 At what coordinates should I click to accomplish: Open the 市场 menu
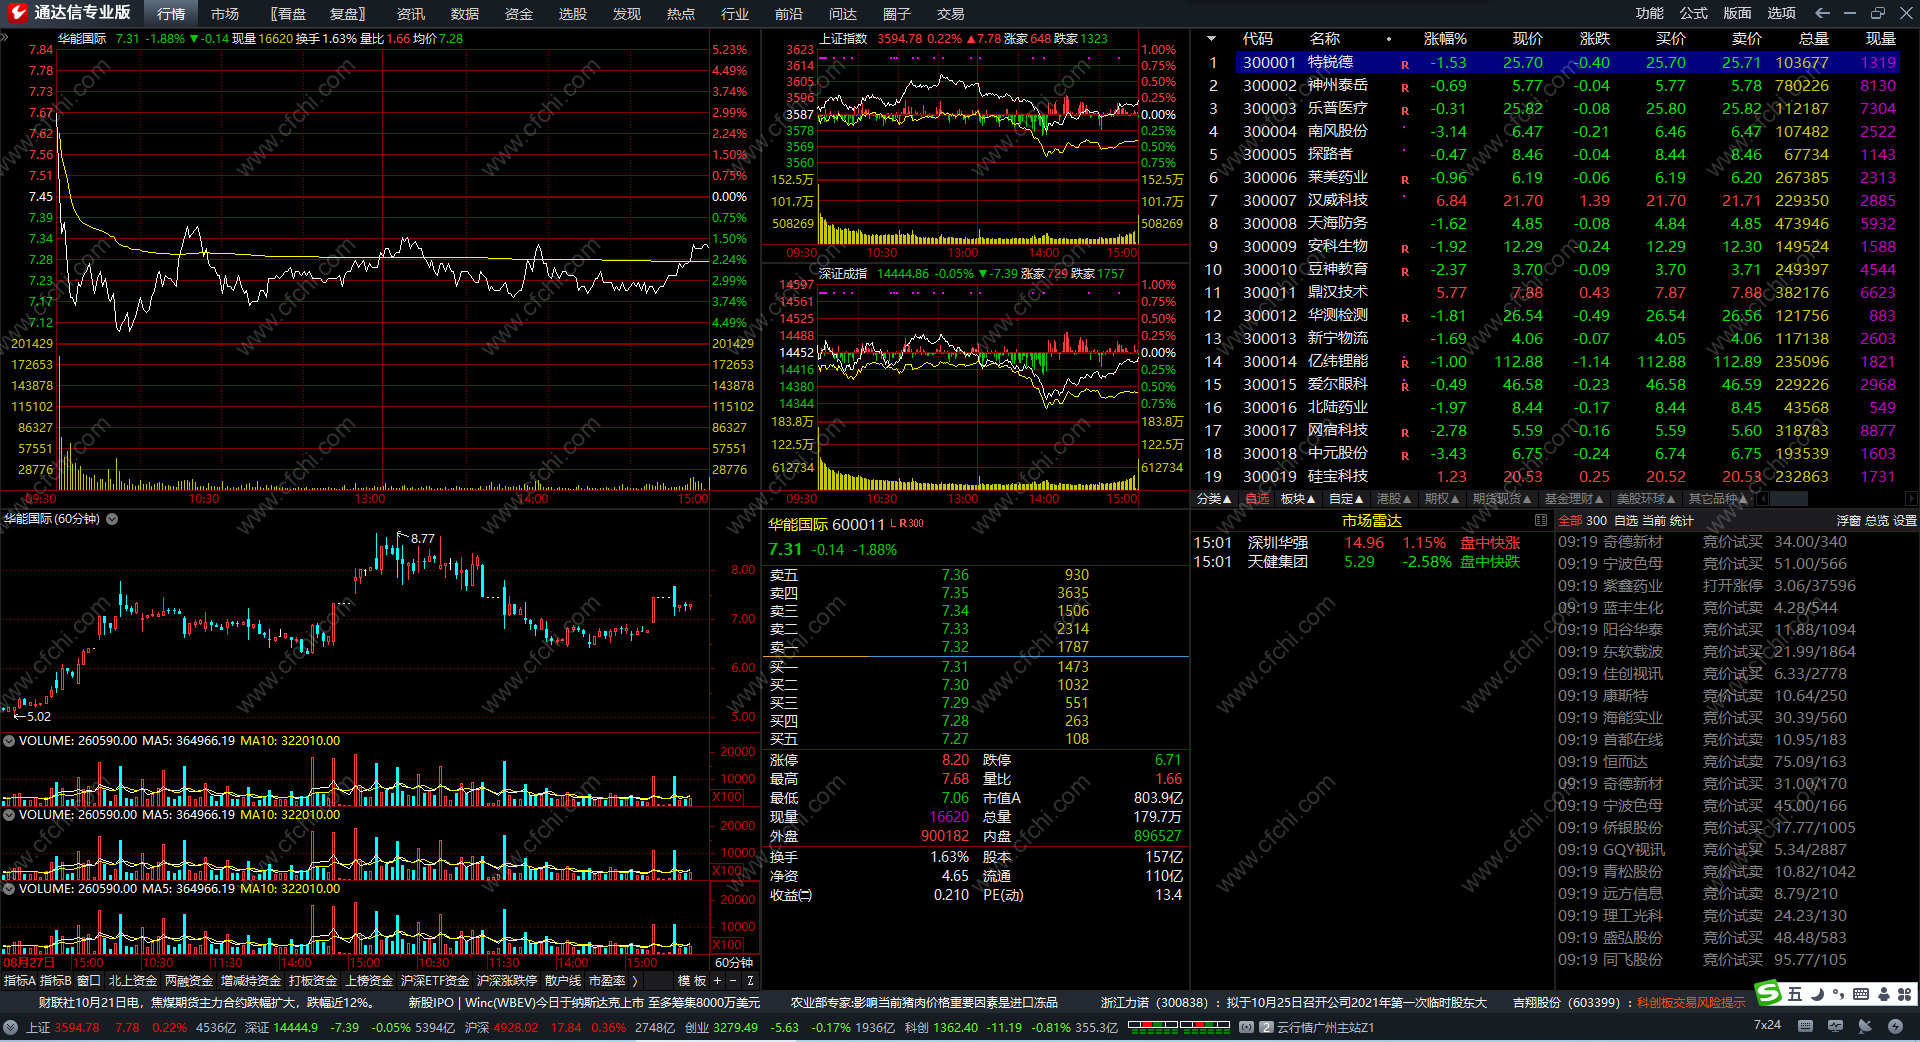(x=225, y=14)
